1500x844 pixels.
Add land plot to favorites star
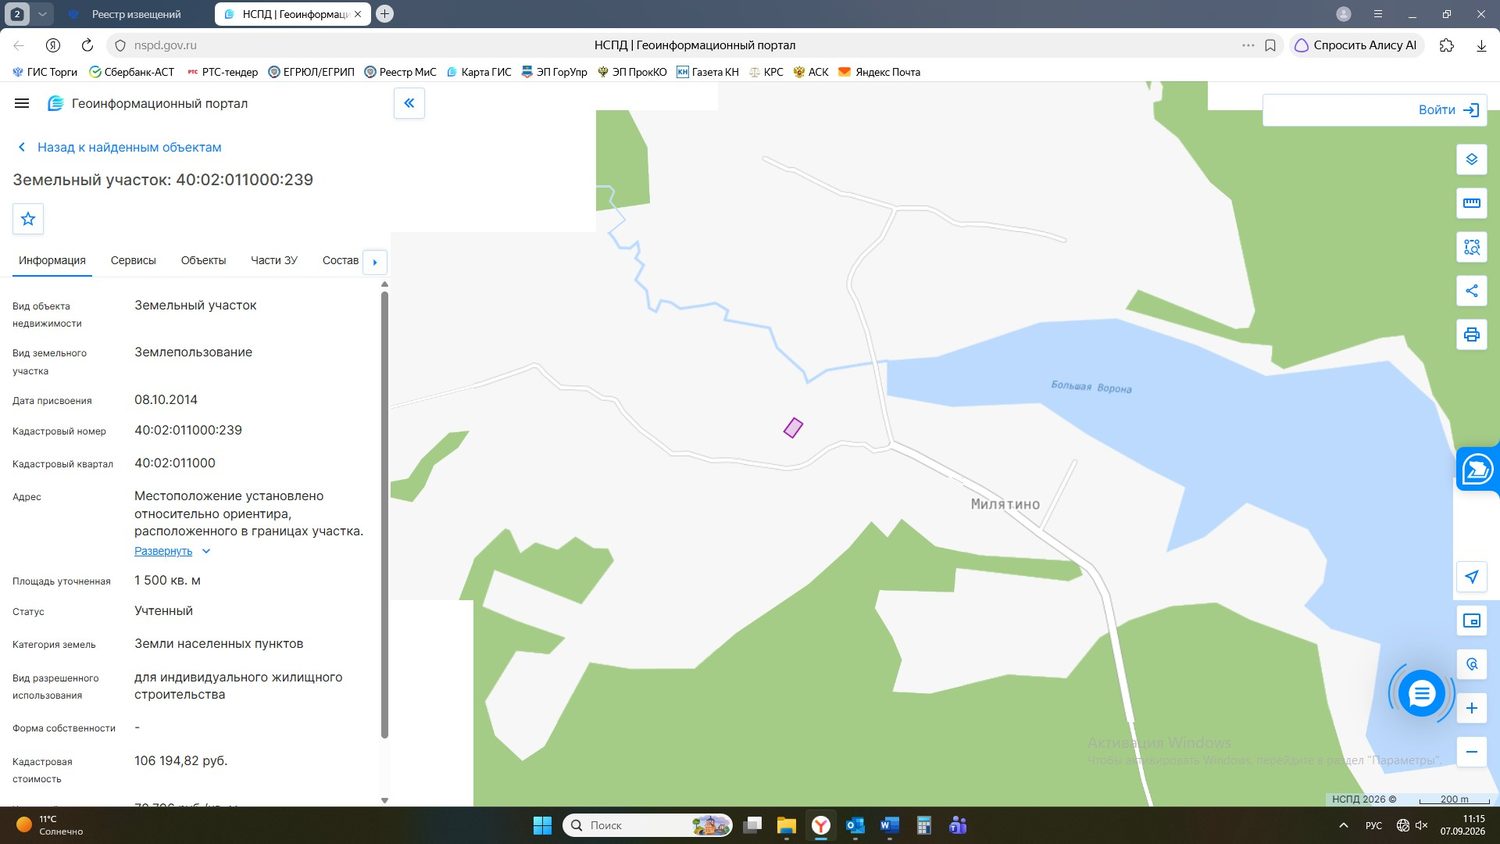pyautogui.click(x=28, y=219)
